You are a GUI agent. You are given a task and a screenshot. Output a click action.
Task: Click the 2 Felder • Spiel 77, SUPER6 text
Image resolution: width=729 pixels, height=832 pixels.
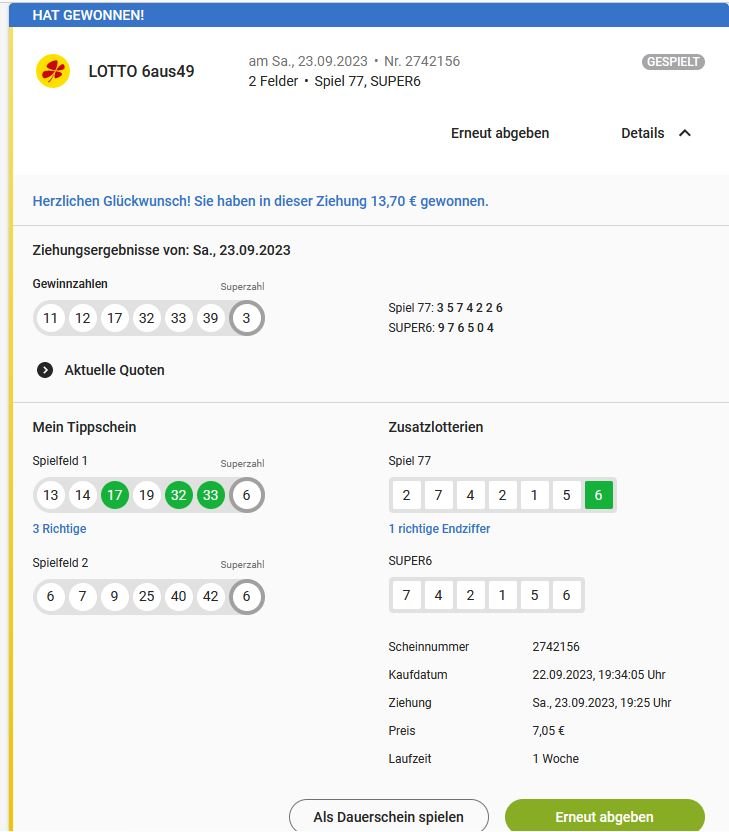click(334, 81)
